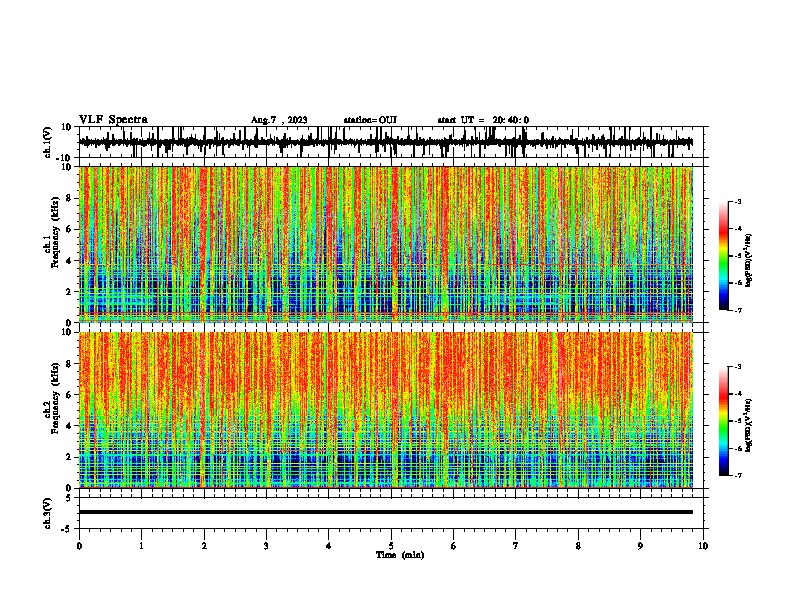Screen dimensions: 792x612
Task: Click inside the ch.1 frequency spectrogram
Action: click(385, 244)
